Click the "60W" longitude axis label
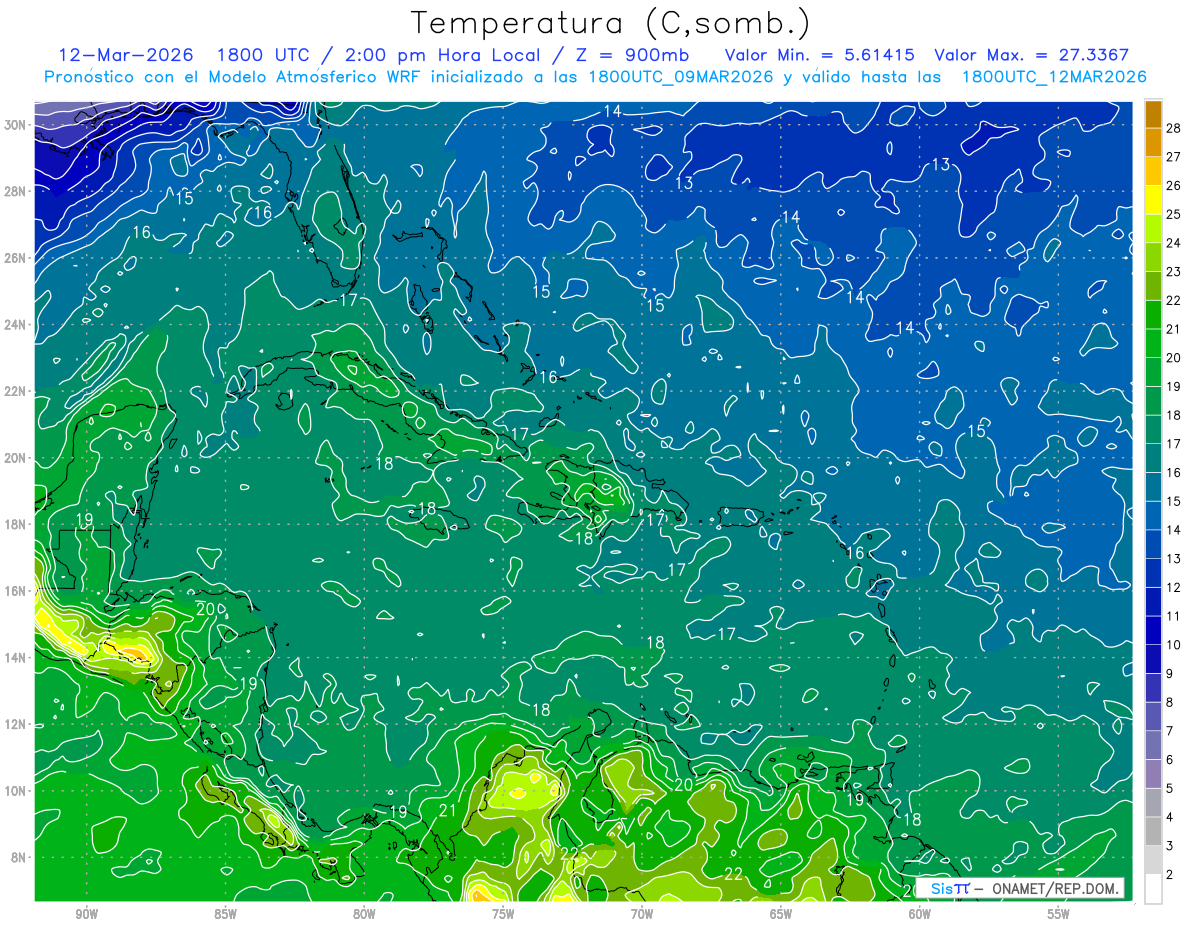 pos(920,914)
